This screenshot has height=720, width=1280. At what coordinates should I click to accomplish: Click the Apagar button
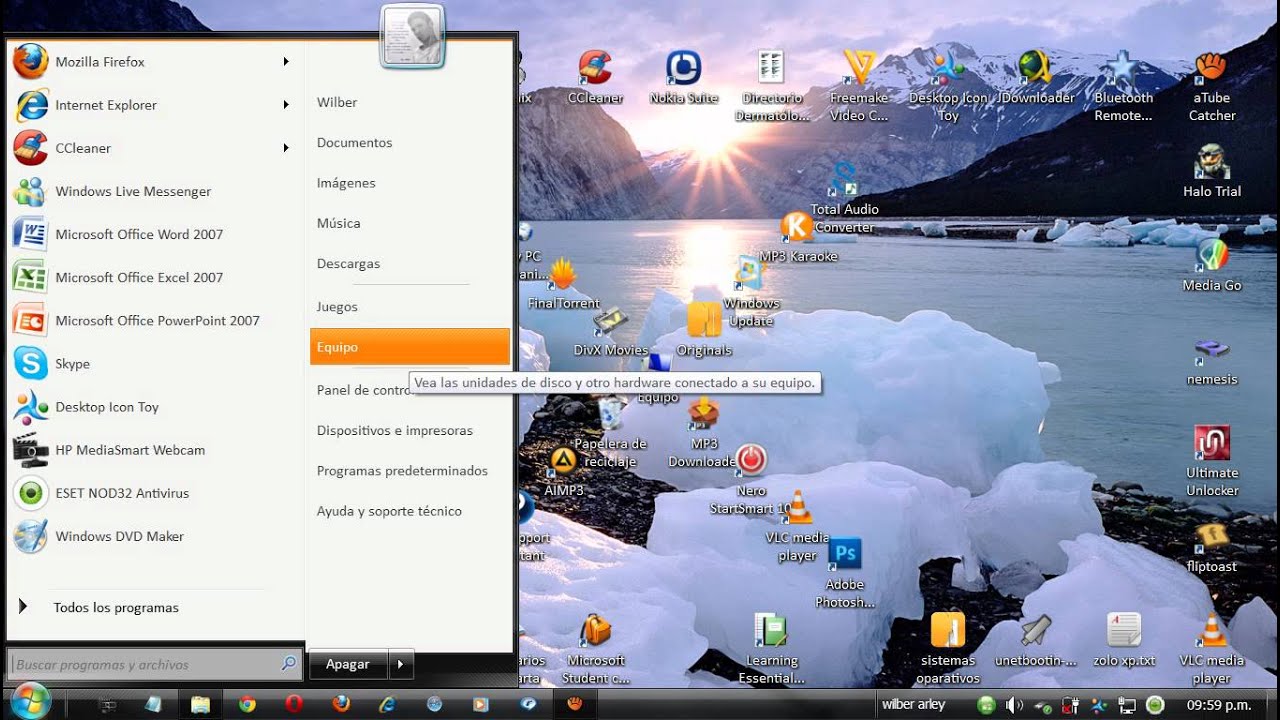tap(349, 664)
